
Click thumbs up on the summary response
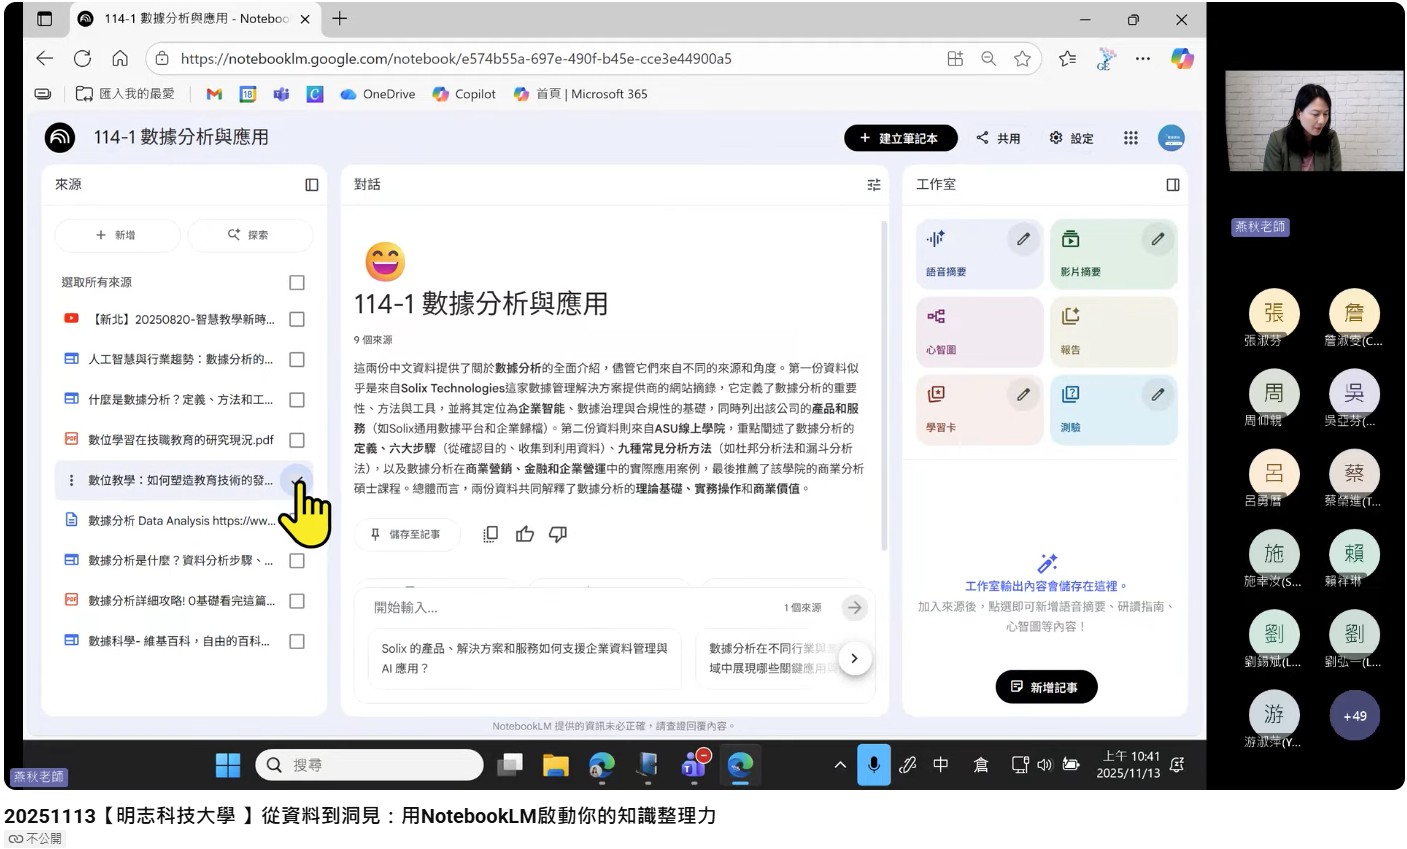tap(525, 534)
